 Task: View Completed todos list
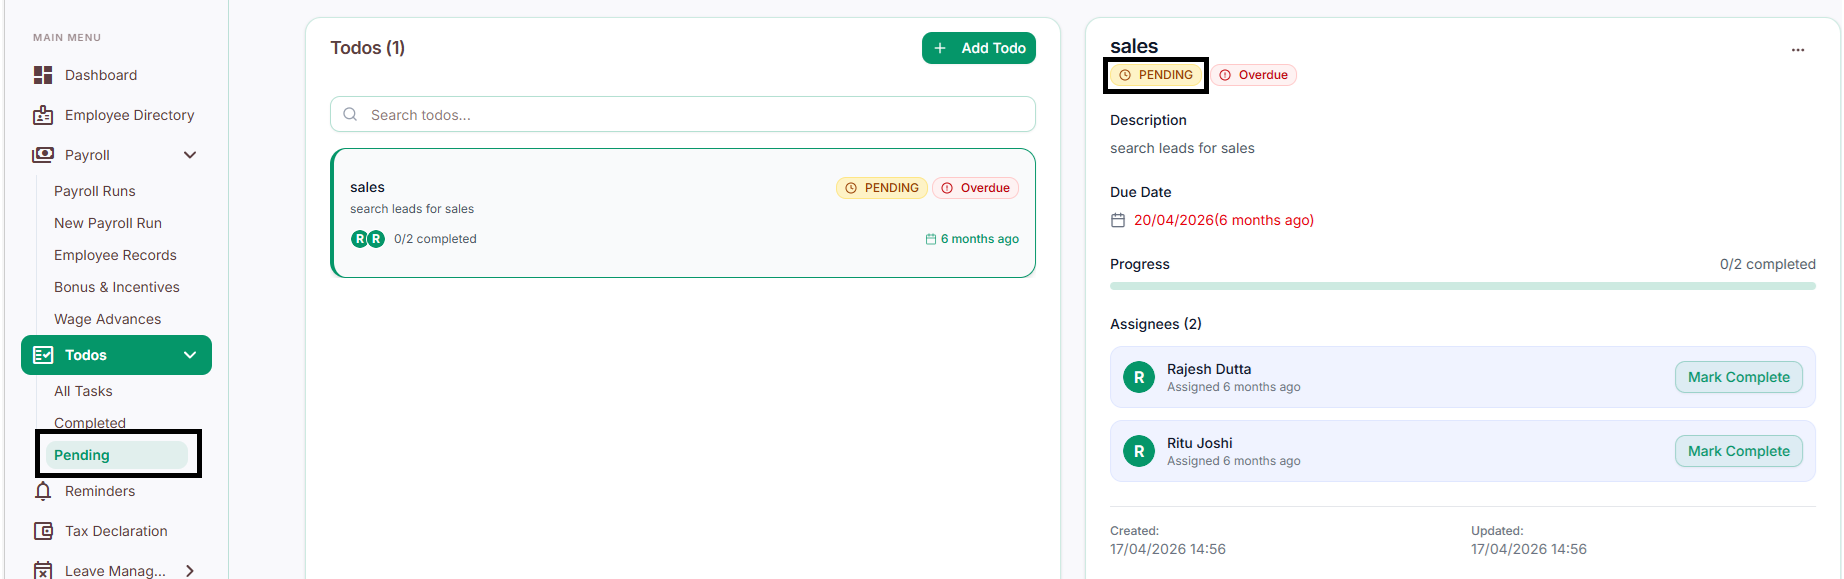pos(90,423)
